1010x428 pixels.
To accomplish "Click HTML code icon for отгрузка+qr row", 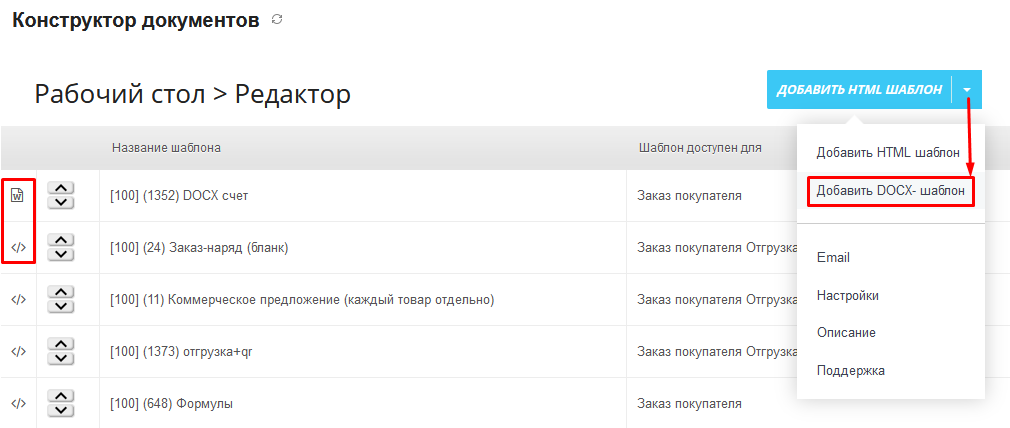I will pyautogui.click(x=18, y=351).
